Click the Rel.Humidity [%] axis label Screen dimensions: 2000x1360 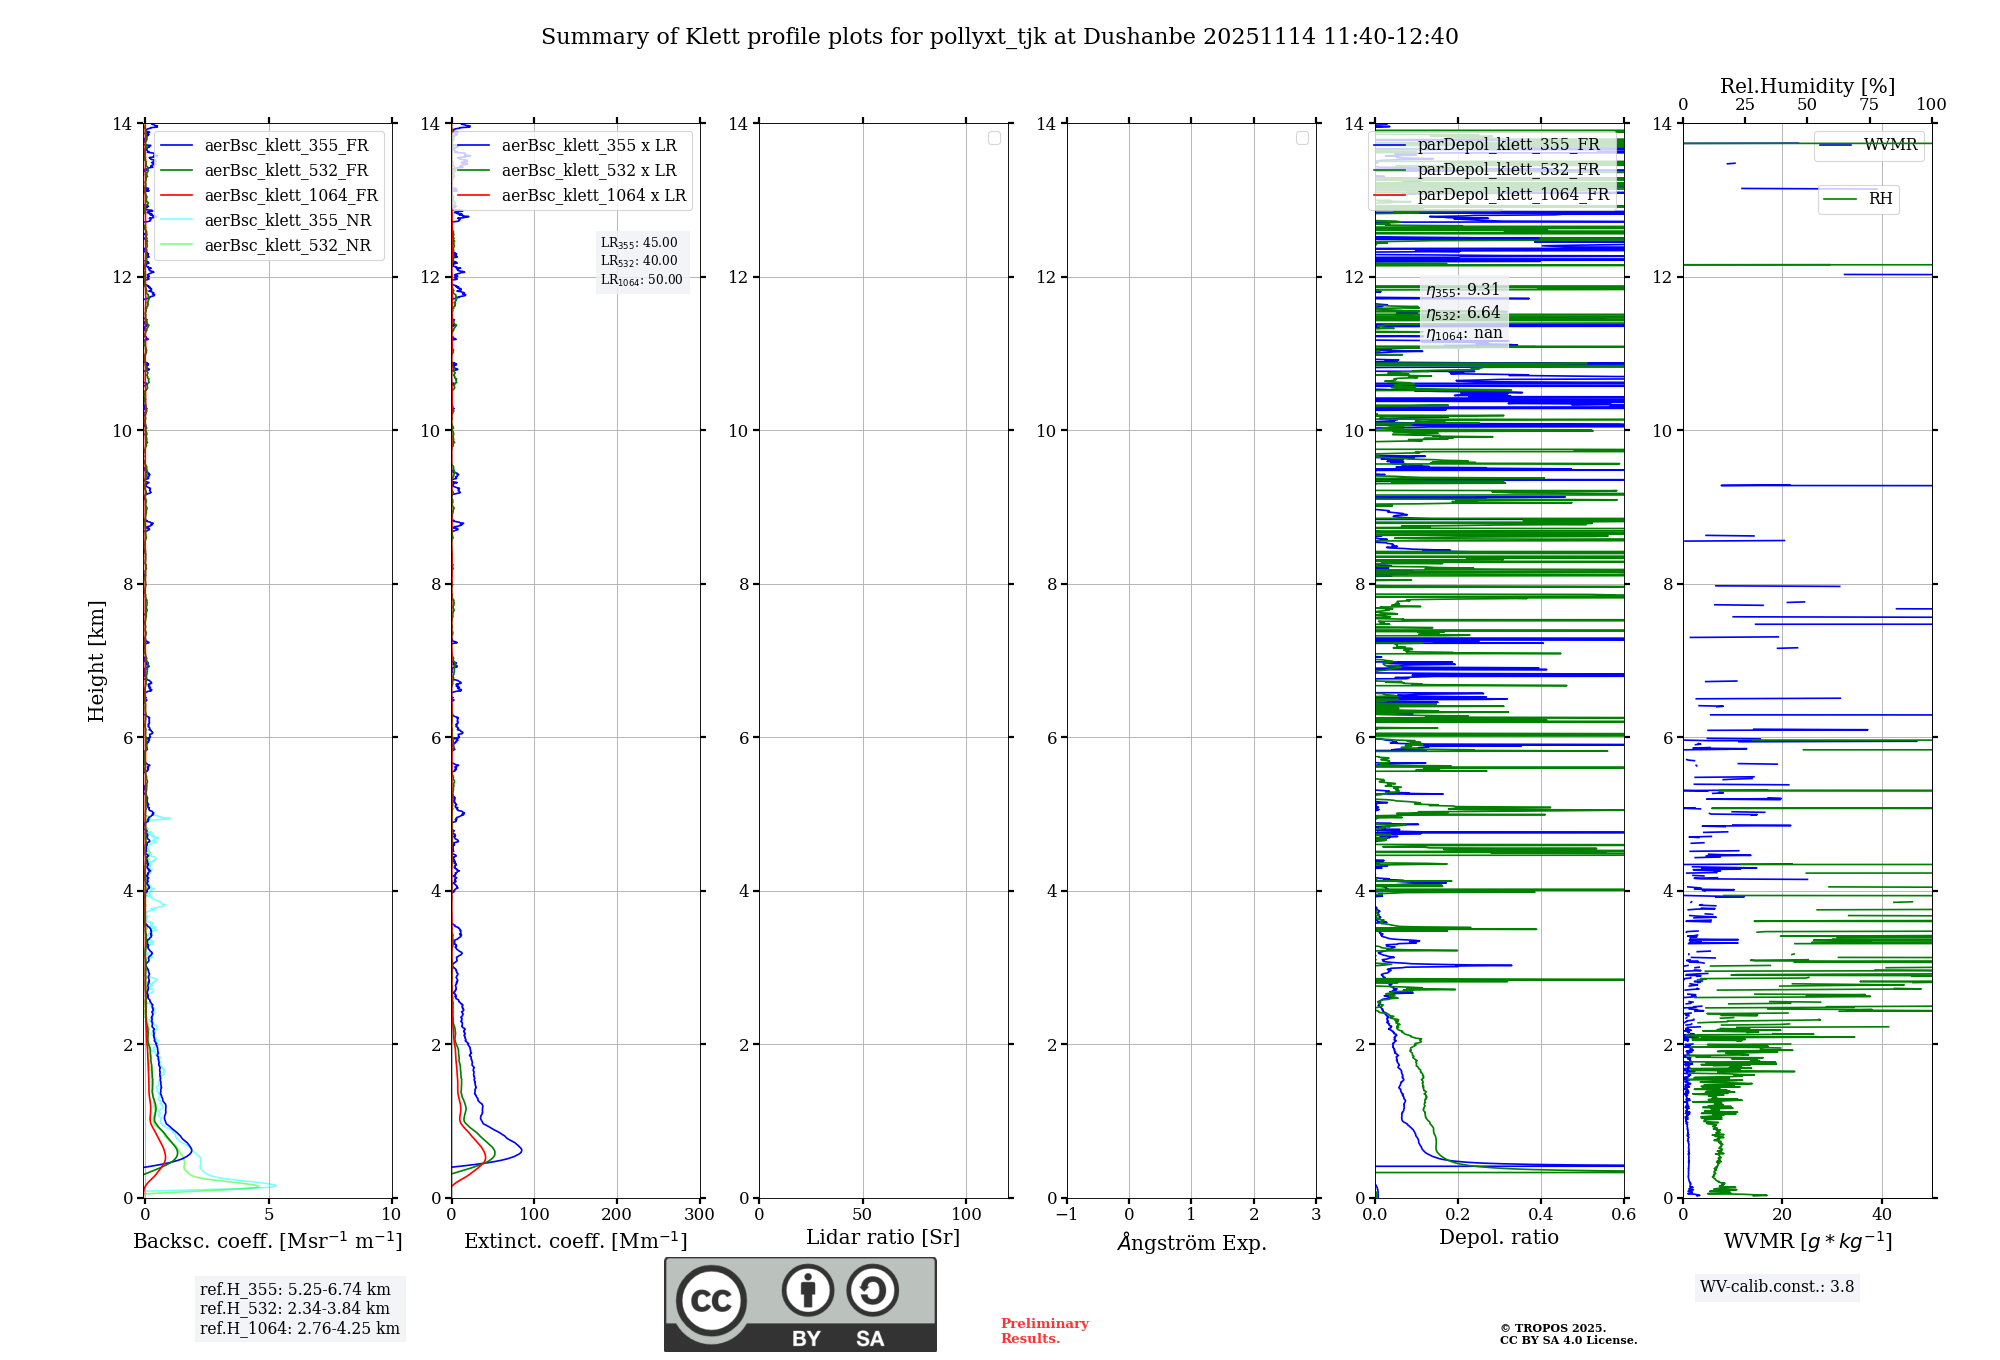(x=1807, y=86)
